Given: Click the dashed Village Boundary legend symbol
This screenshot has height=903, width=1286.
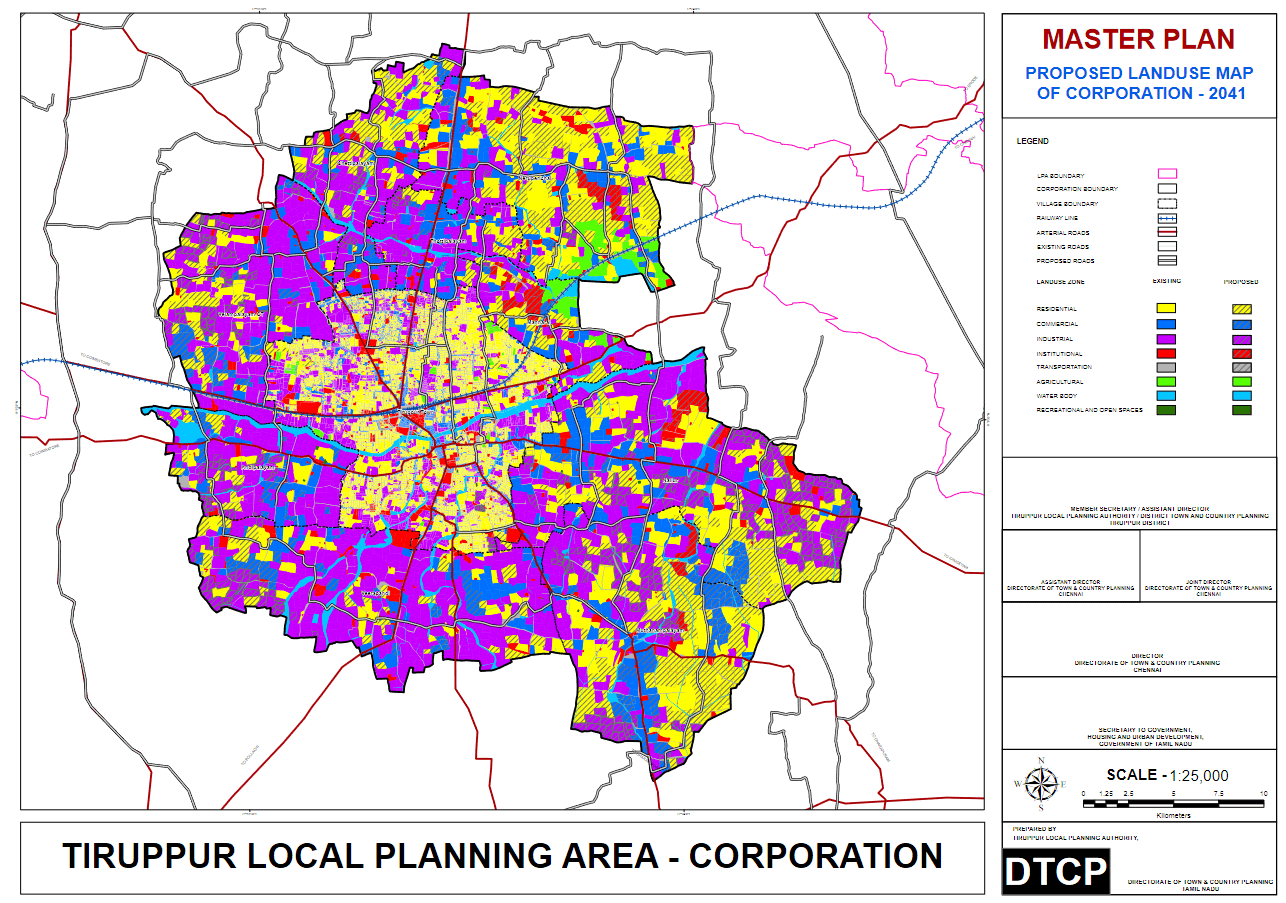Looking at the screenshot, I should tap(1166, 203).
